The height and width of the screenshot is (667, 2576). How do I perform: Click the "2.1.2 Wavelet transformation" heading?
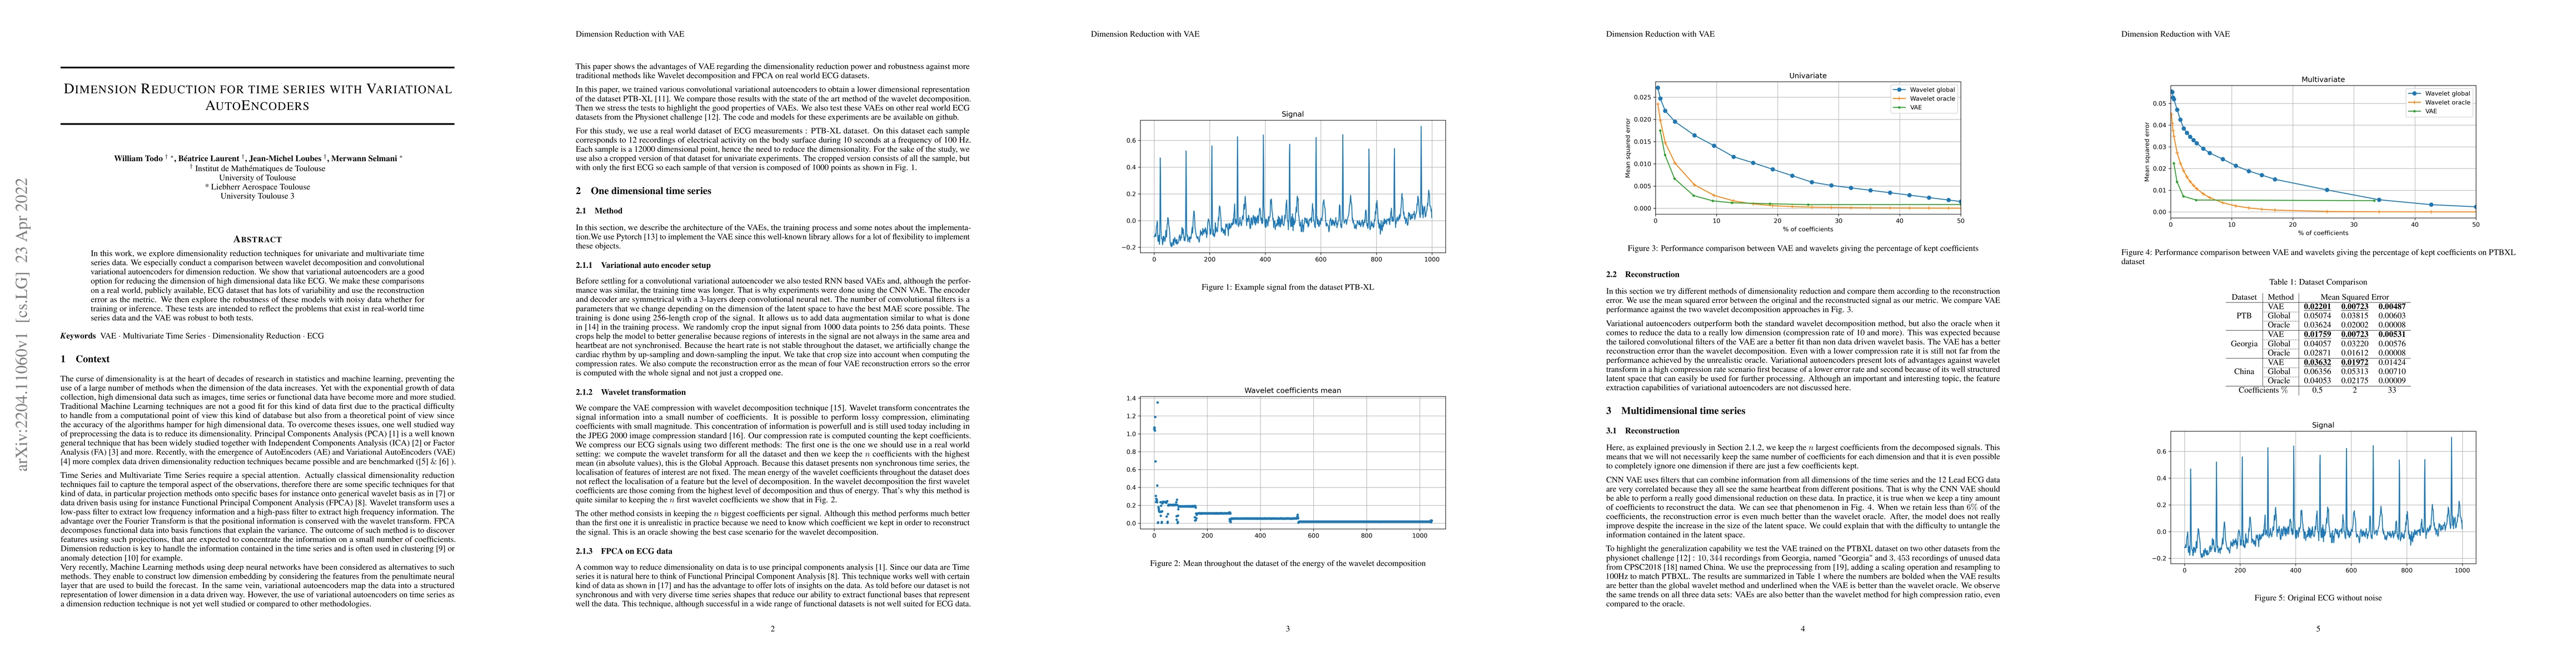630,392
